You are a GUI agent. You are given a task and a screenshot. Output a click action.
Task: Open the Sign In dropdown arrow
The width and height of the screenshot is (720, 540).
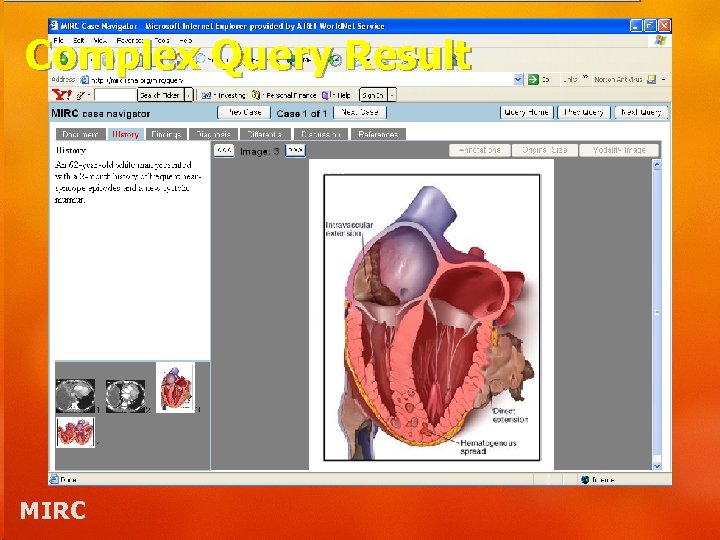click(392, 95)
